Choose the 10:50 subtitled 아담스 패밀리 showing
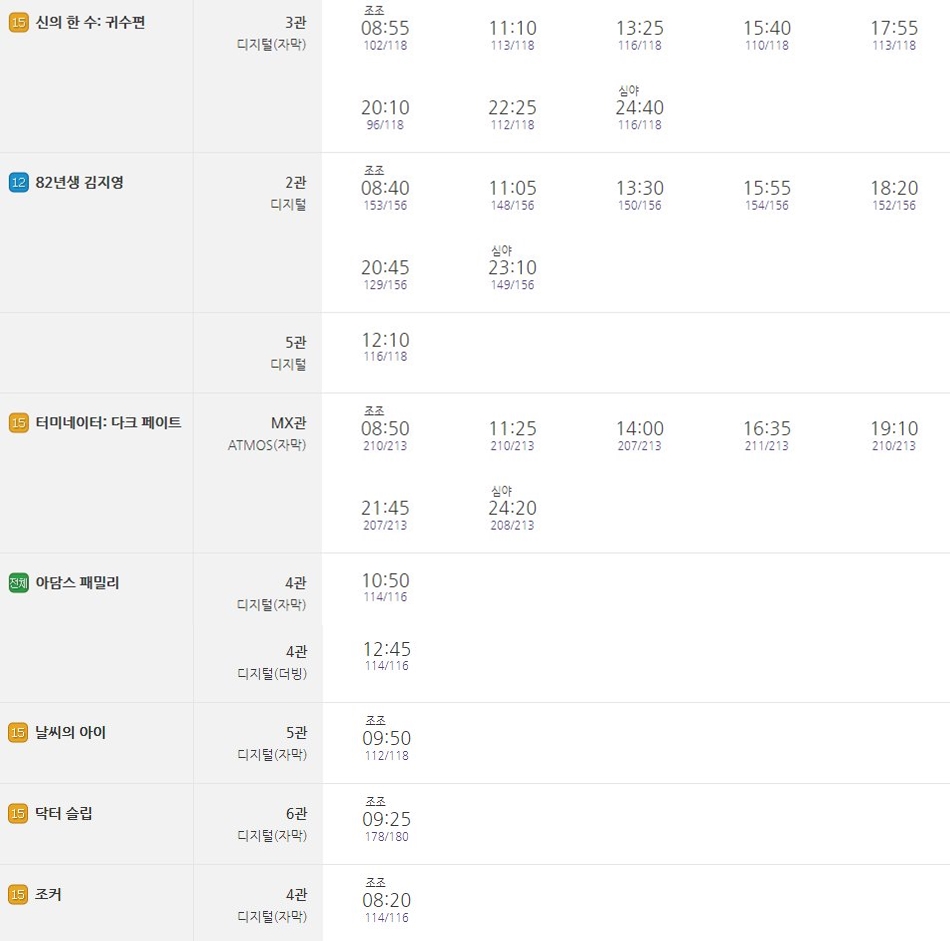The image size is (950, 941). [385, 587]
